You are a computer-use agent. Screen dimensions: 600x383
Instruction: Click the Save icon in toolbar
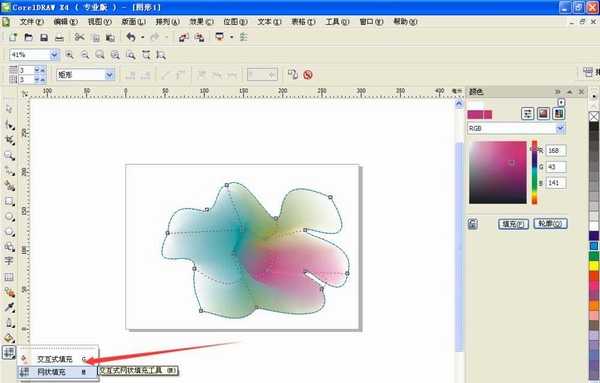coord(44,37)
